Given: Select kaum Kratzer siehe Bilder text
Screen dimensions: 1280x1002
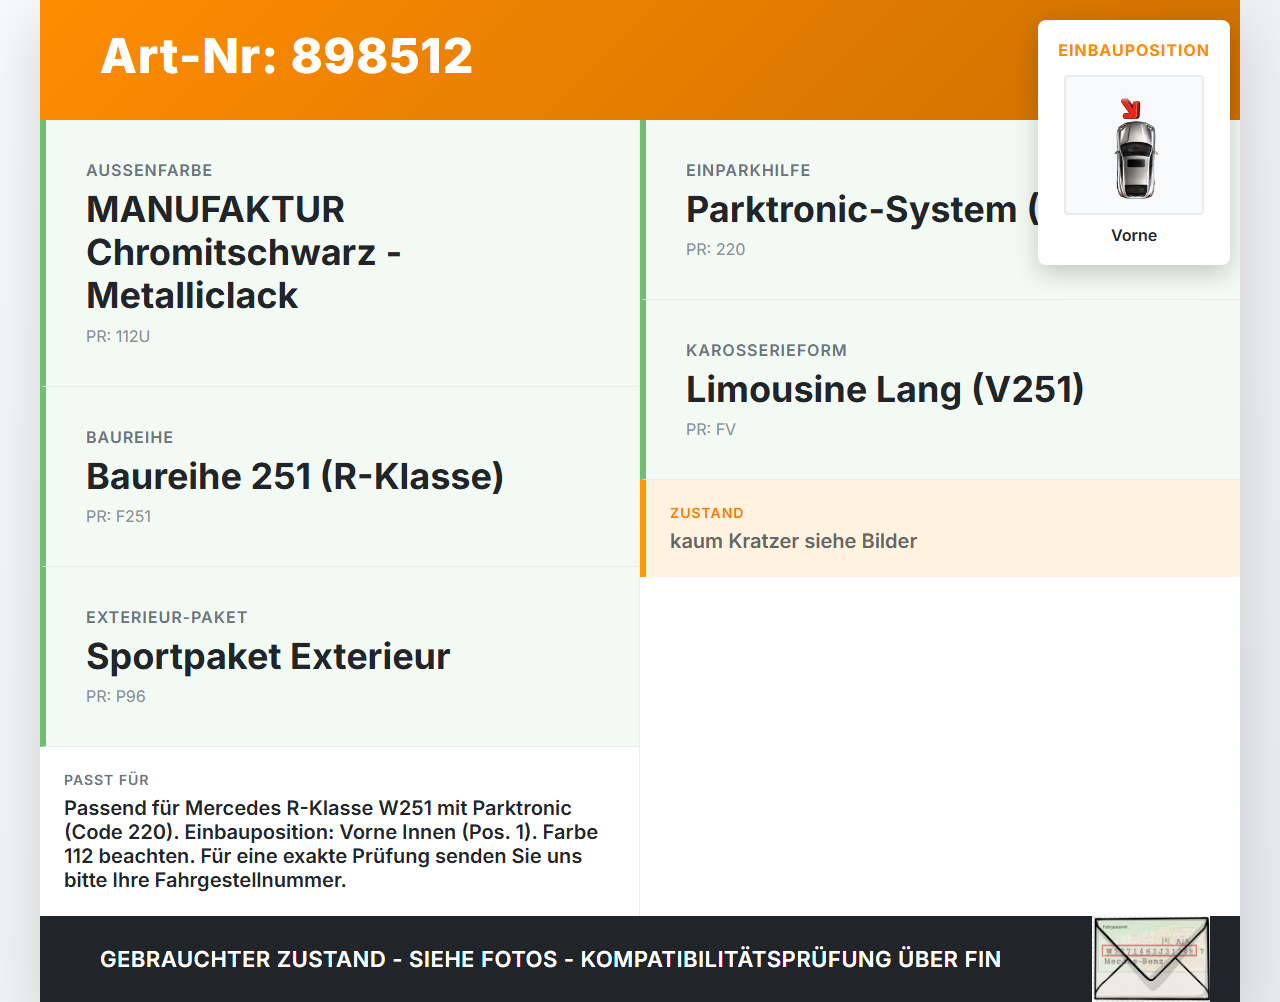Looking at the screenshot, I should pos(793,541).
